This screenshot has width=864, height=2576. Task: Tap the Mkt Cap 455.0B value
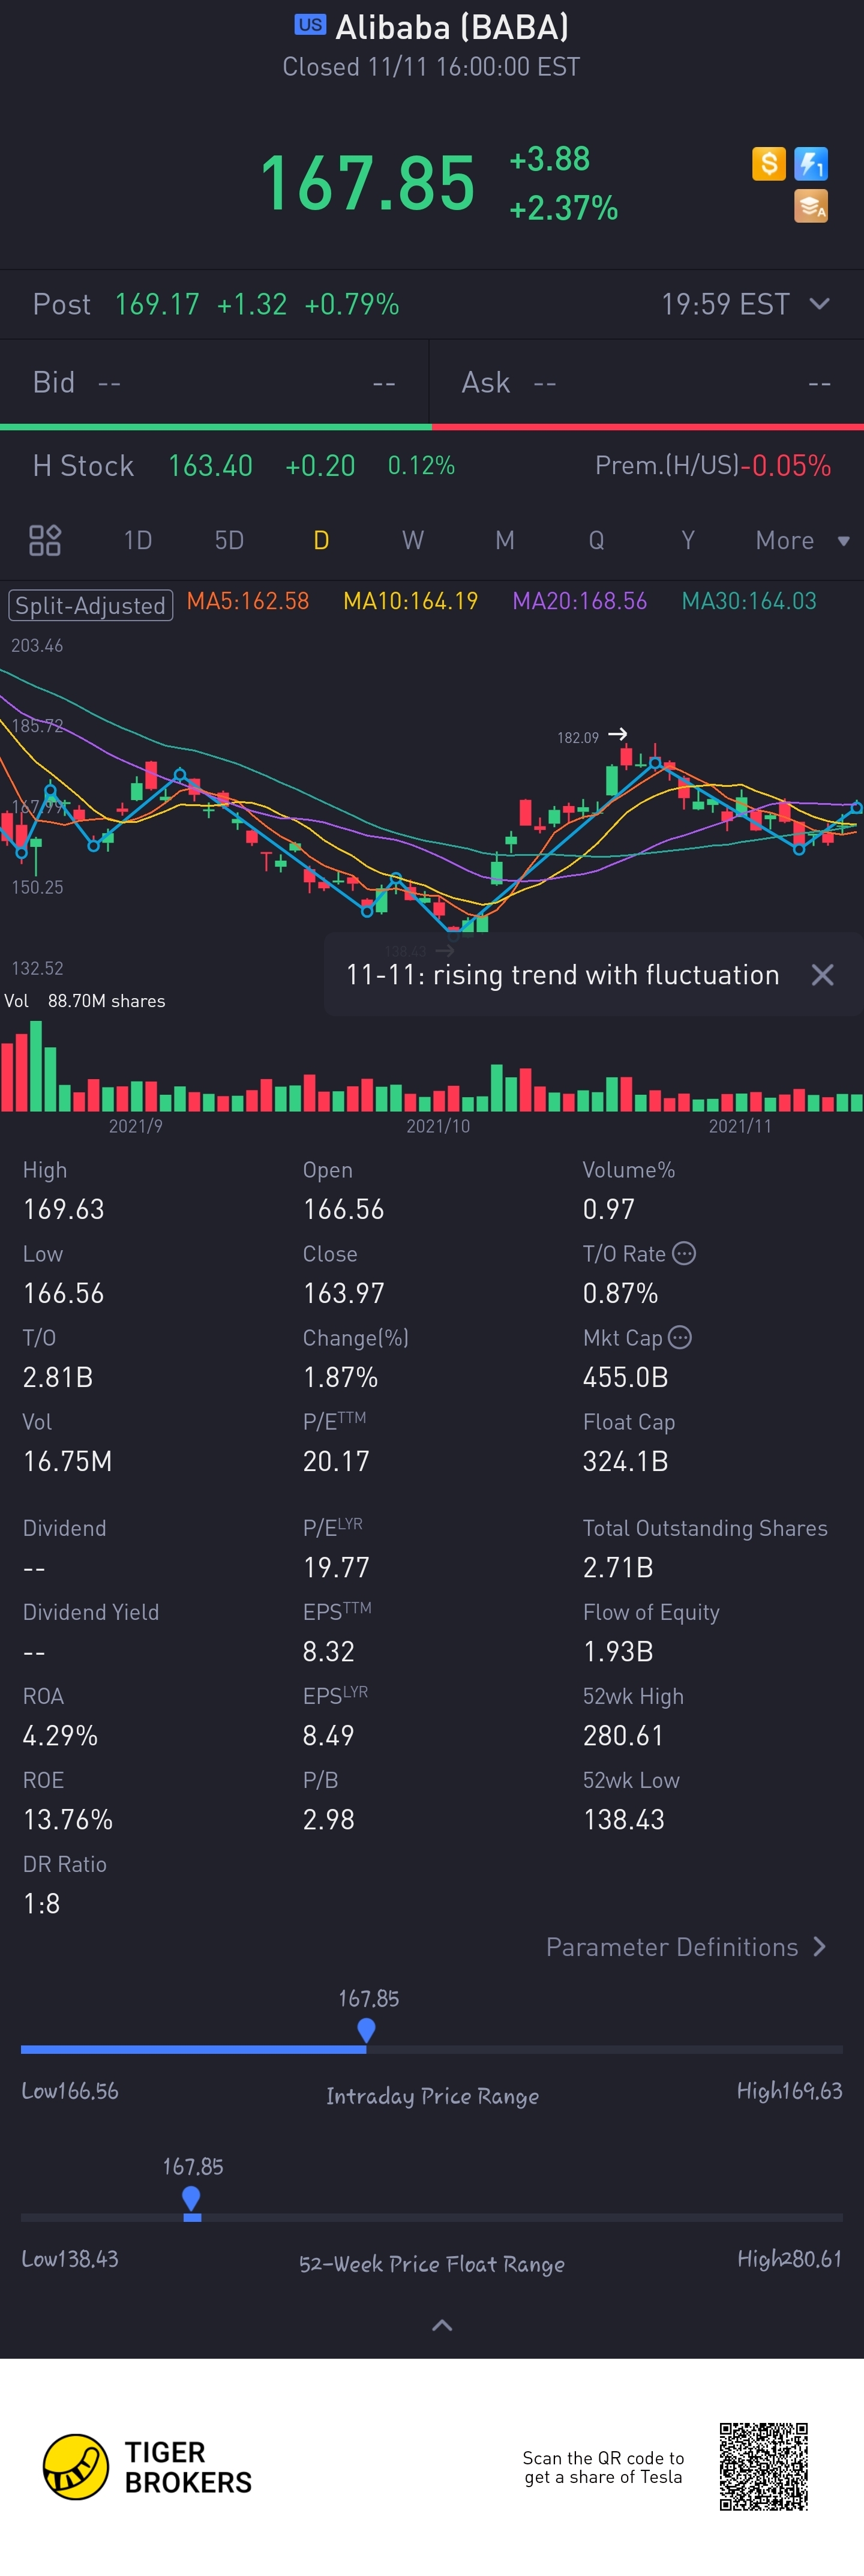(625, 1377)
